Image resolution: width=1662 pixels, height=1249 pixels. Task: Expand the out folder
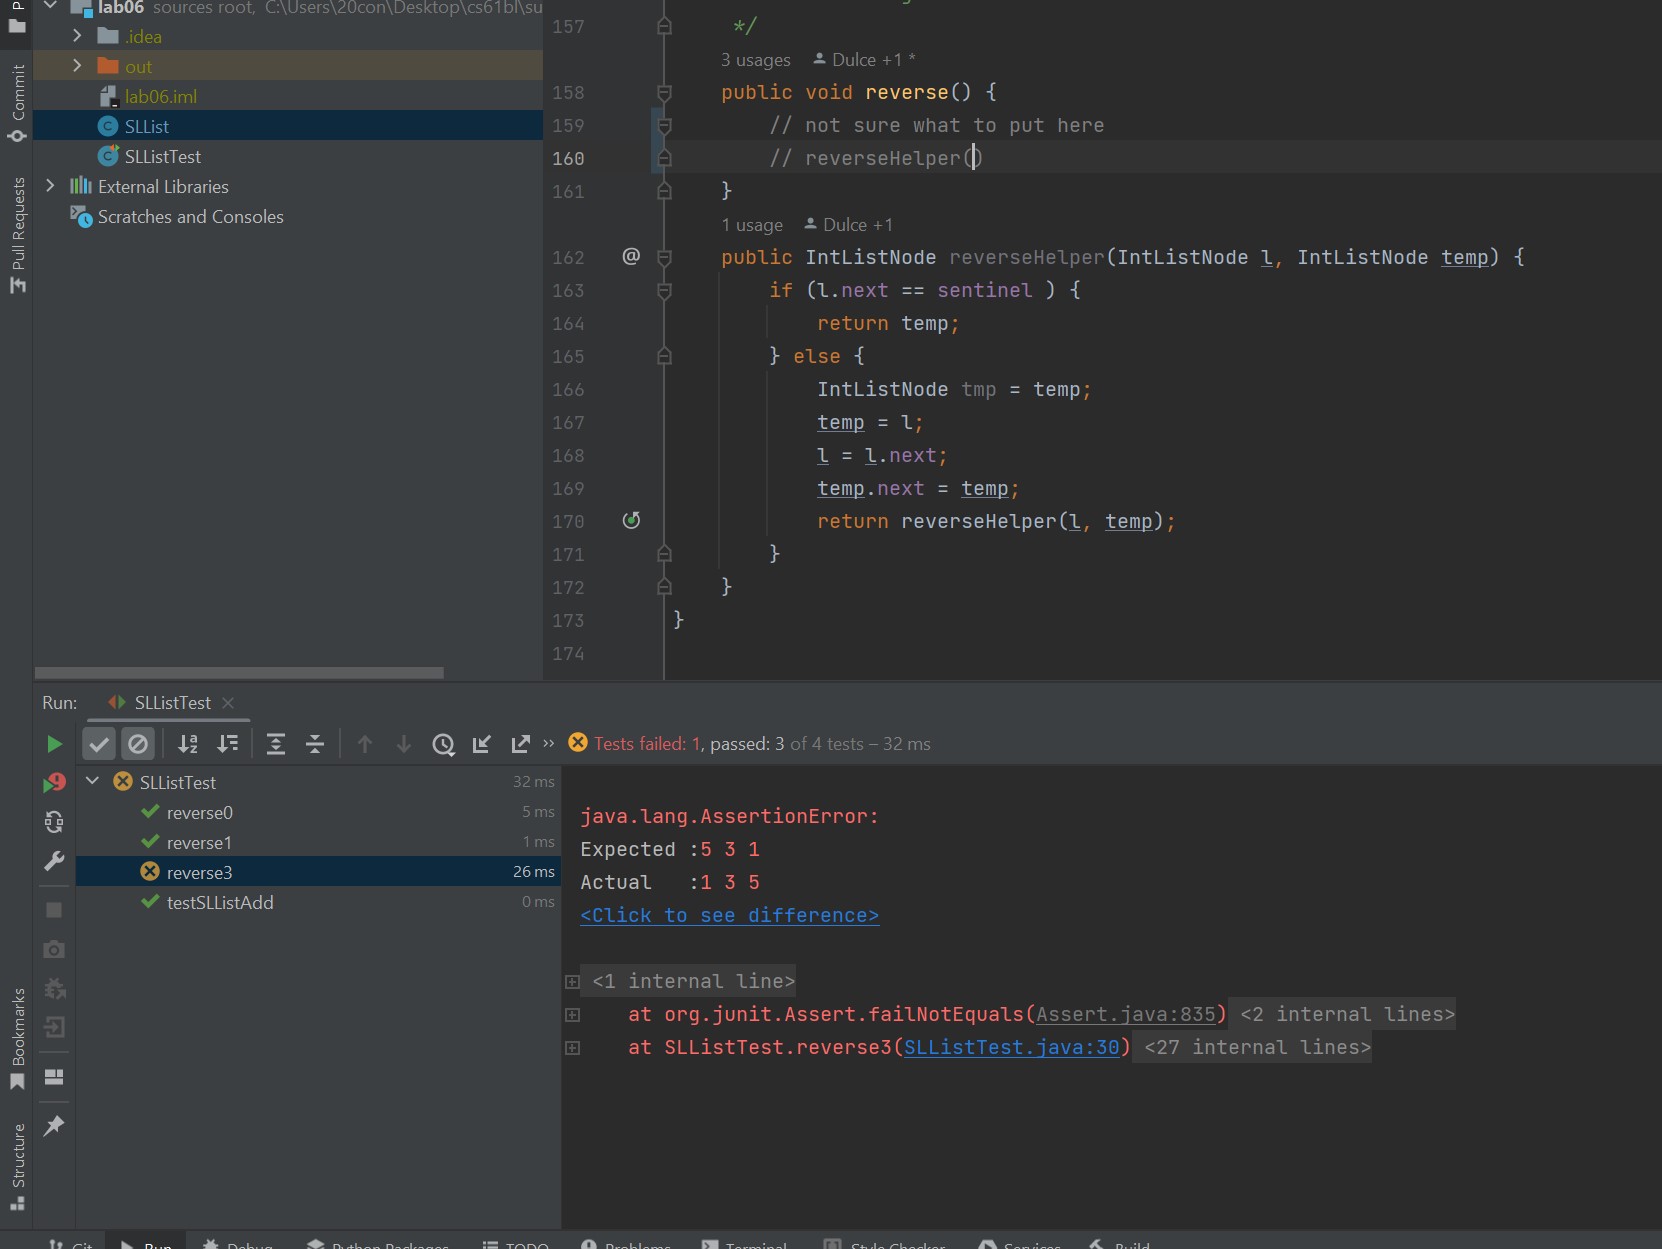click(78, 66)
